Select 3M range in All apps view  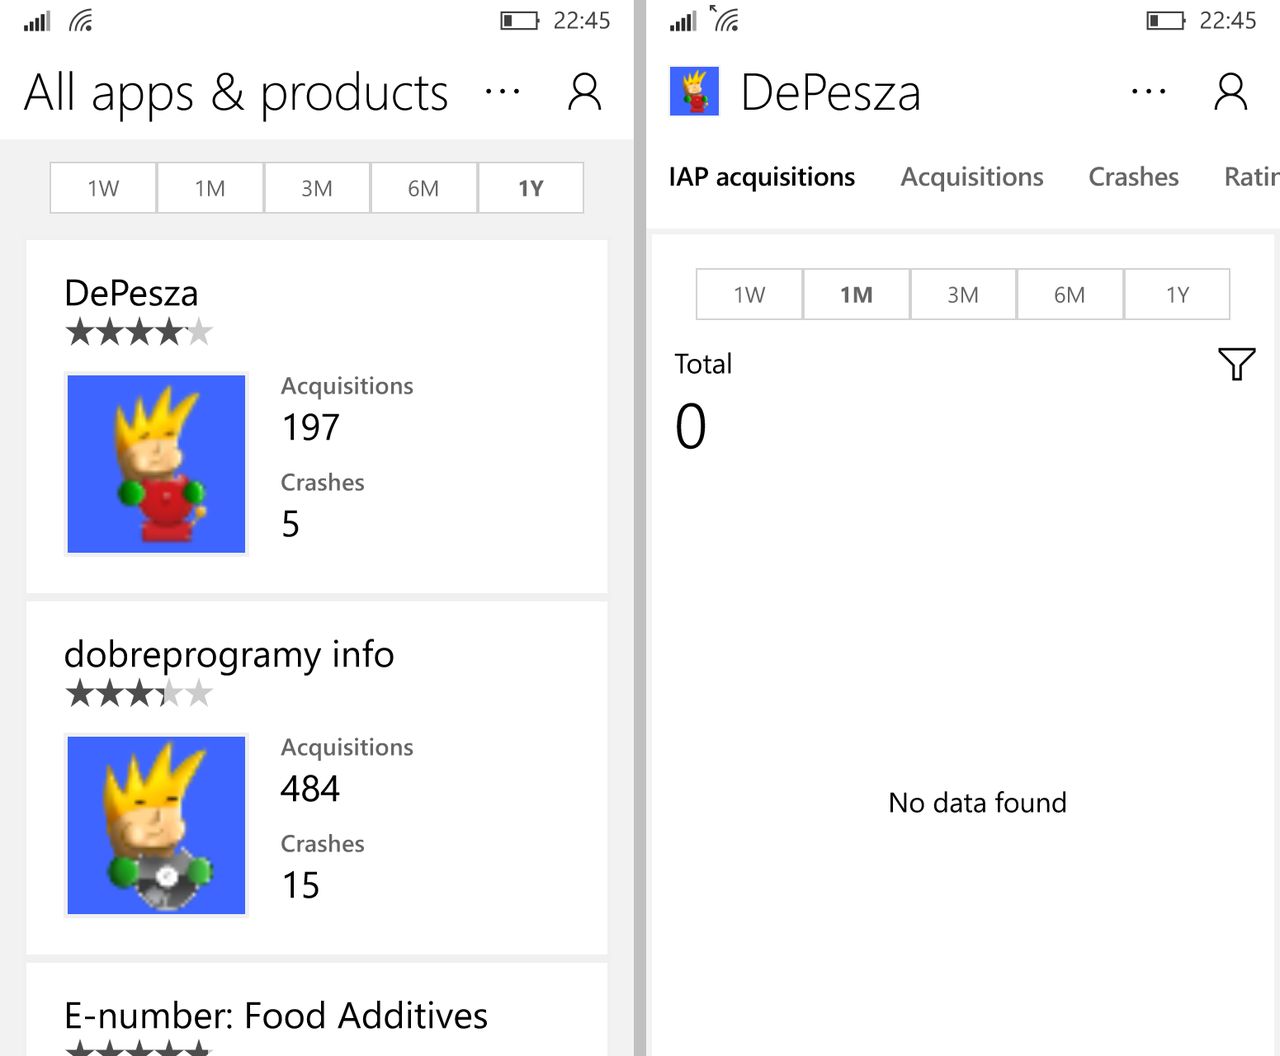click(x=317, y=188)
